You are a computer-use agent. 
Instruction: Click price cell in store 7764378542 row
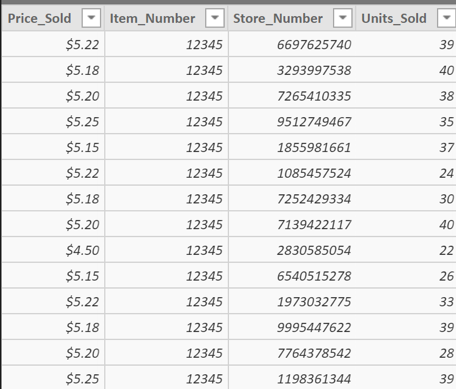[x=53, y=353]
